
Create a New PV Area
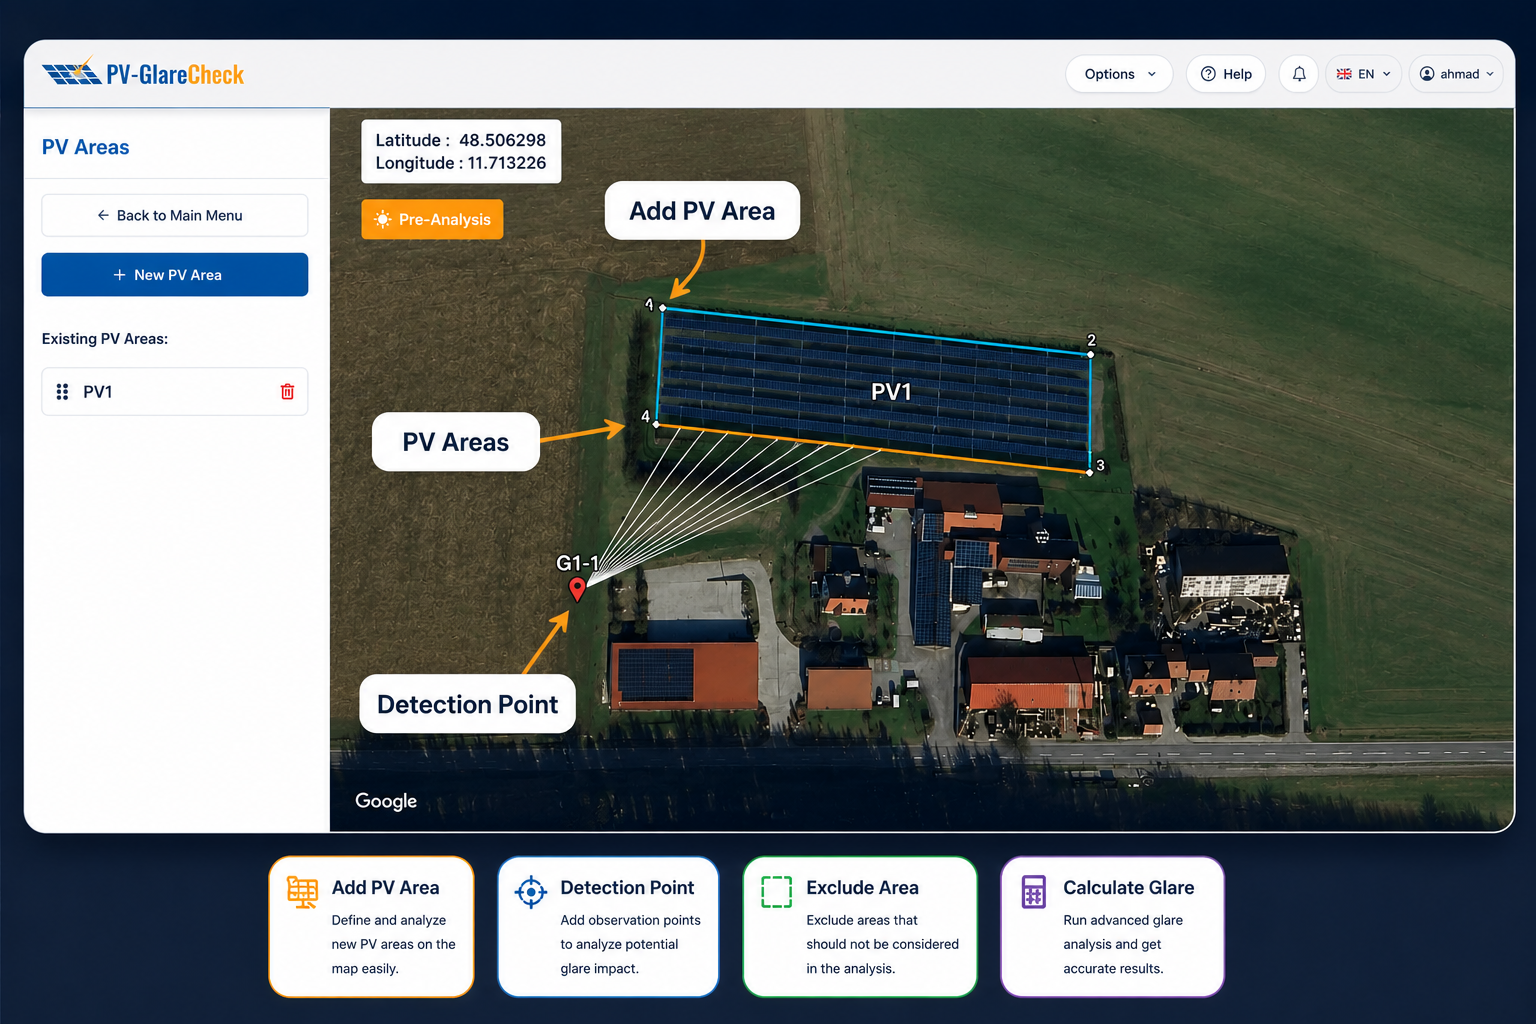pos(175,274)
